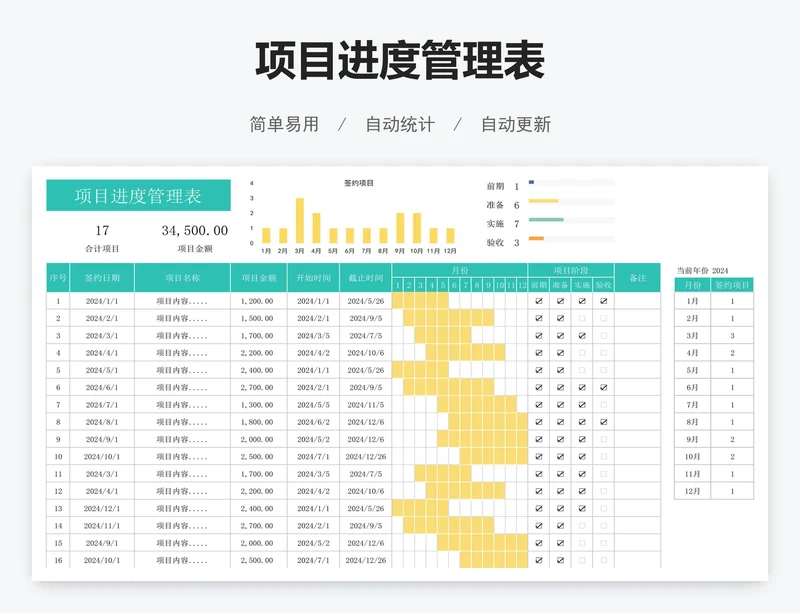Click the 2024/11/5 deadline in row 7
Screen dimensions: 800x613
click(x=366, y=405)
